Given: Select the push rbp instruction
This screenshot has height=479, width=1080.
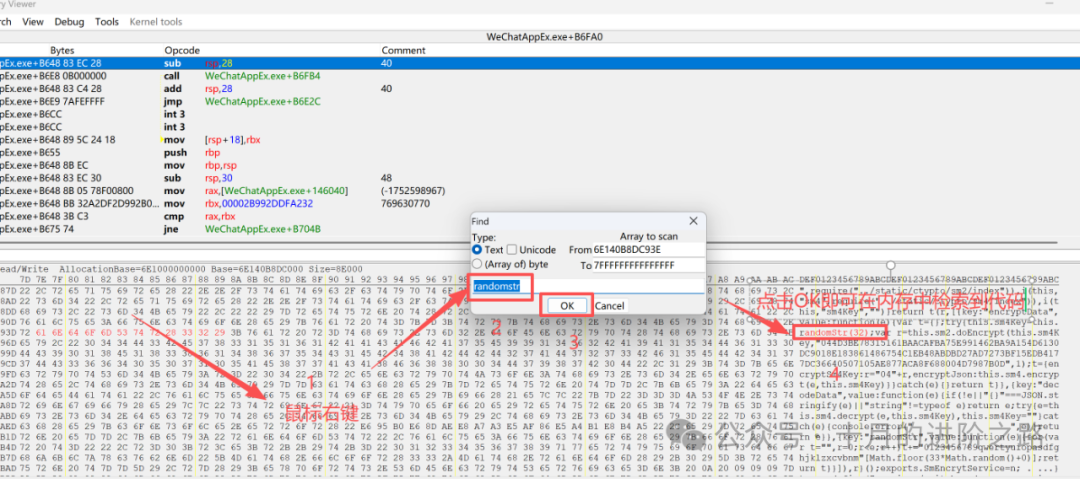Looking at the screenshot, I should [x=540, y=152].
